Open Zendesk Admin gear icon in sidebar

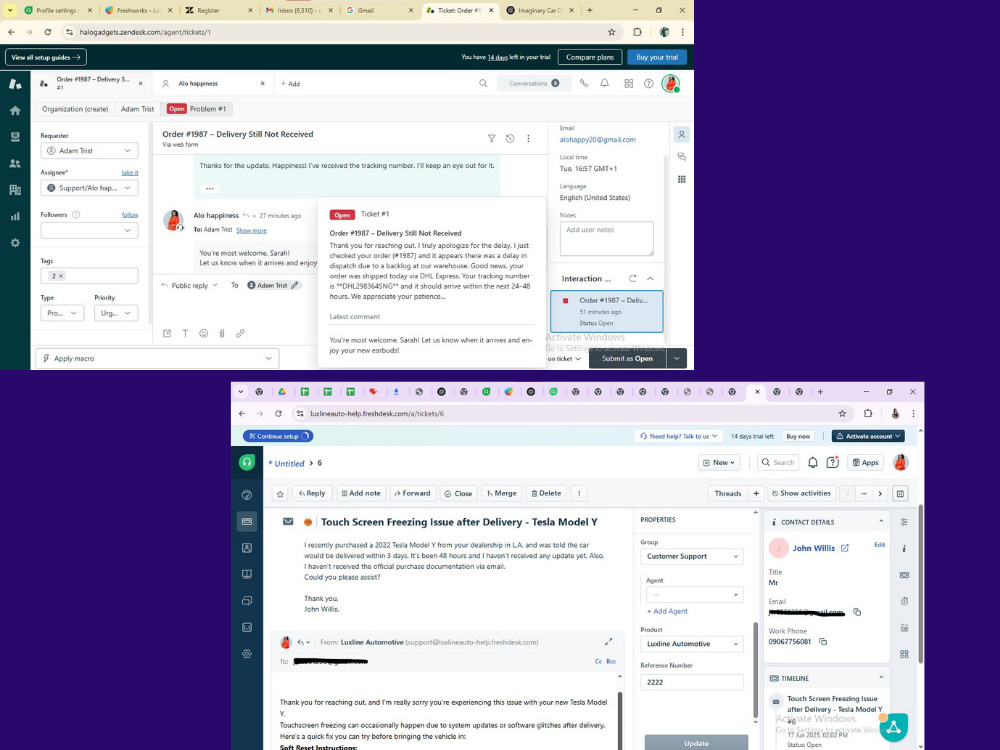pos(15,243)
